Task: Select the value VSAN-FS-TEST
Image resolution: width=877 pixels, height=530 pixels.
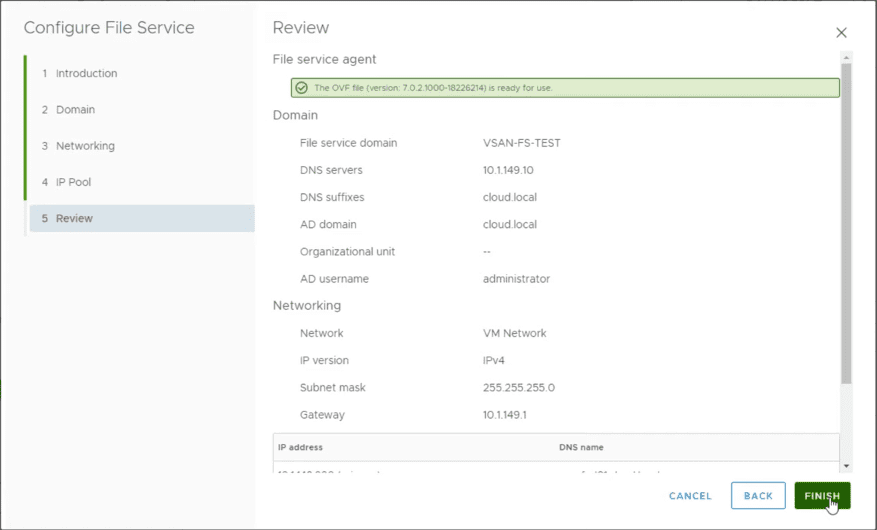Action: pyautogui.click(x=522, y=143)
